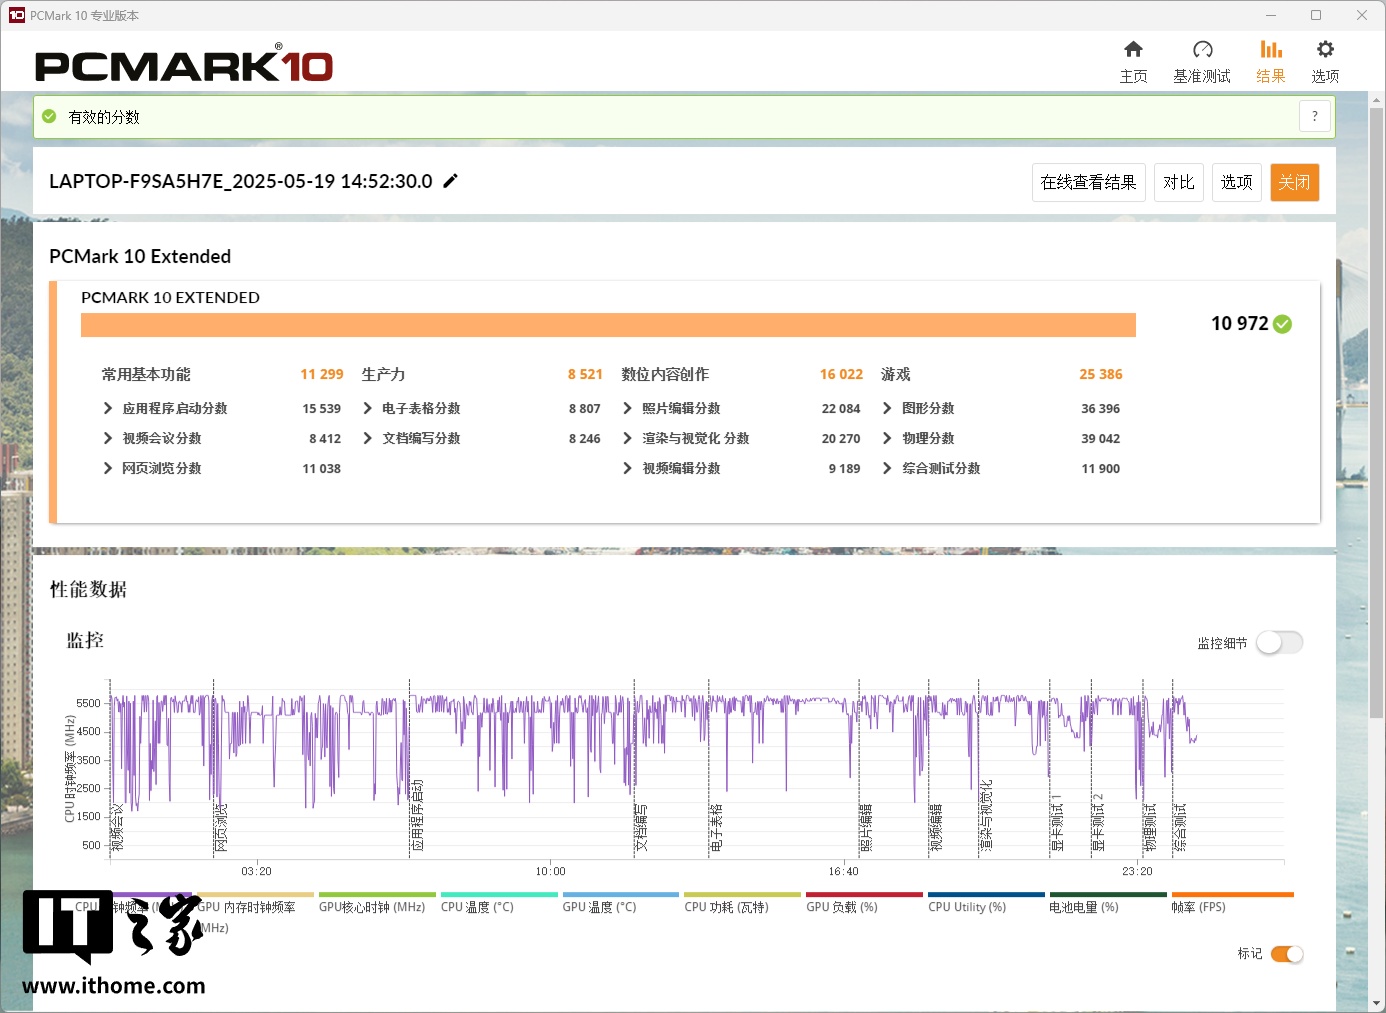Select GPU核心时钟 (MHz) legend swatch
1386x1013 pixels.
point(377,895)
